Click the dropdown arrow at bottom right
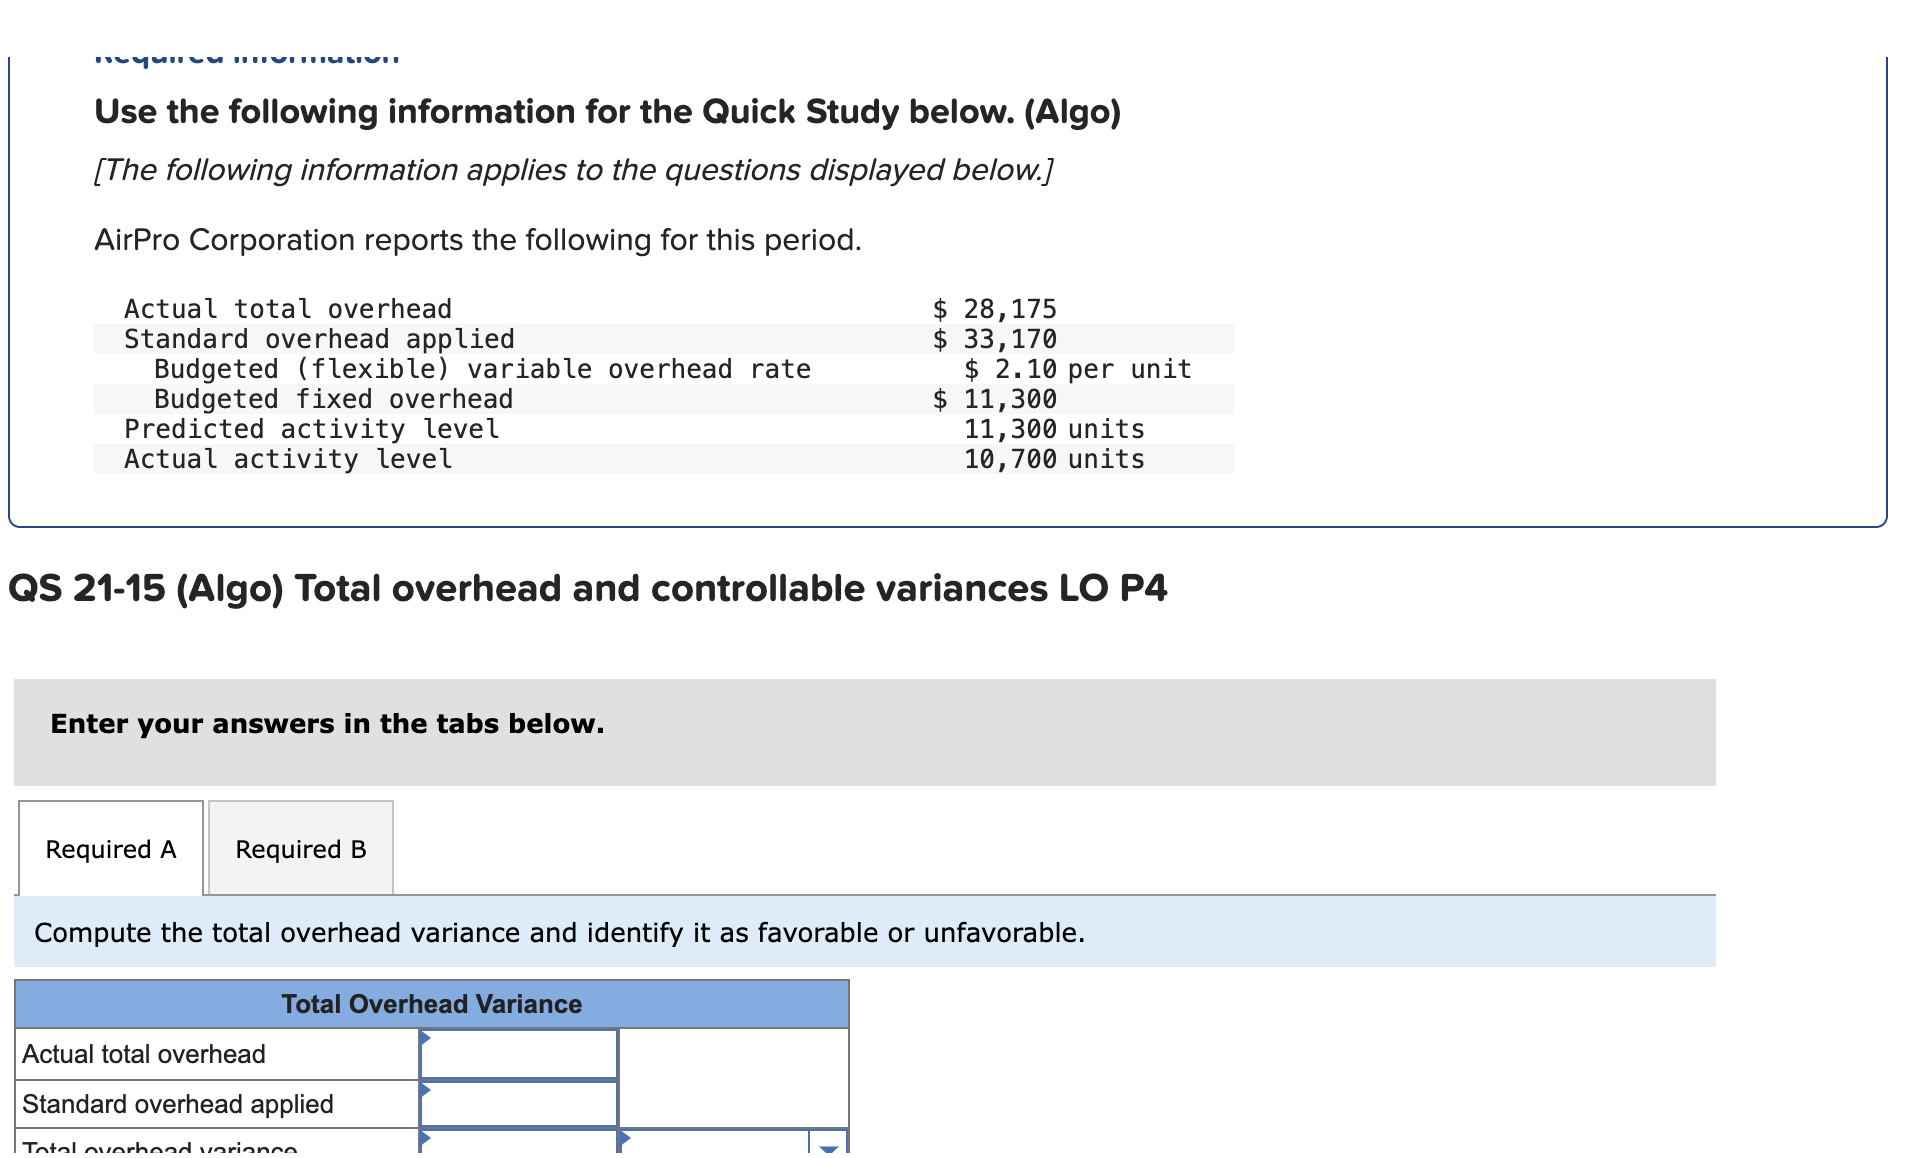1912x1158 pixels. coord(826,1147)
